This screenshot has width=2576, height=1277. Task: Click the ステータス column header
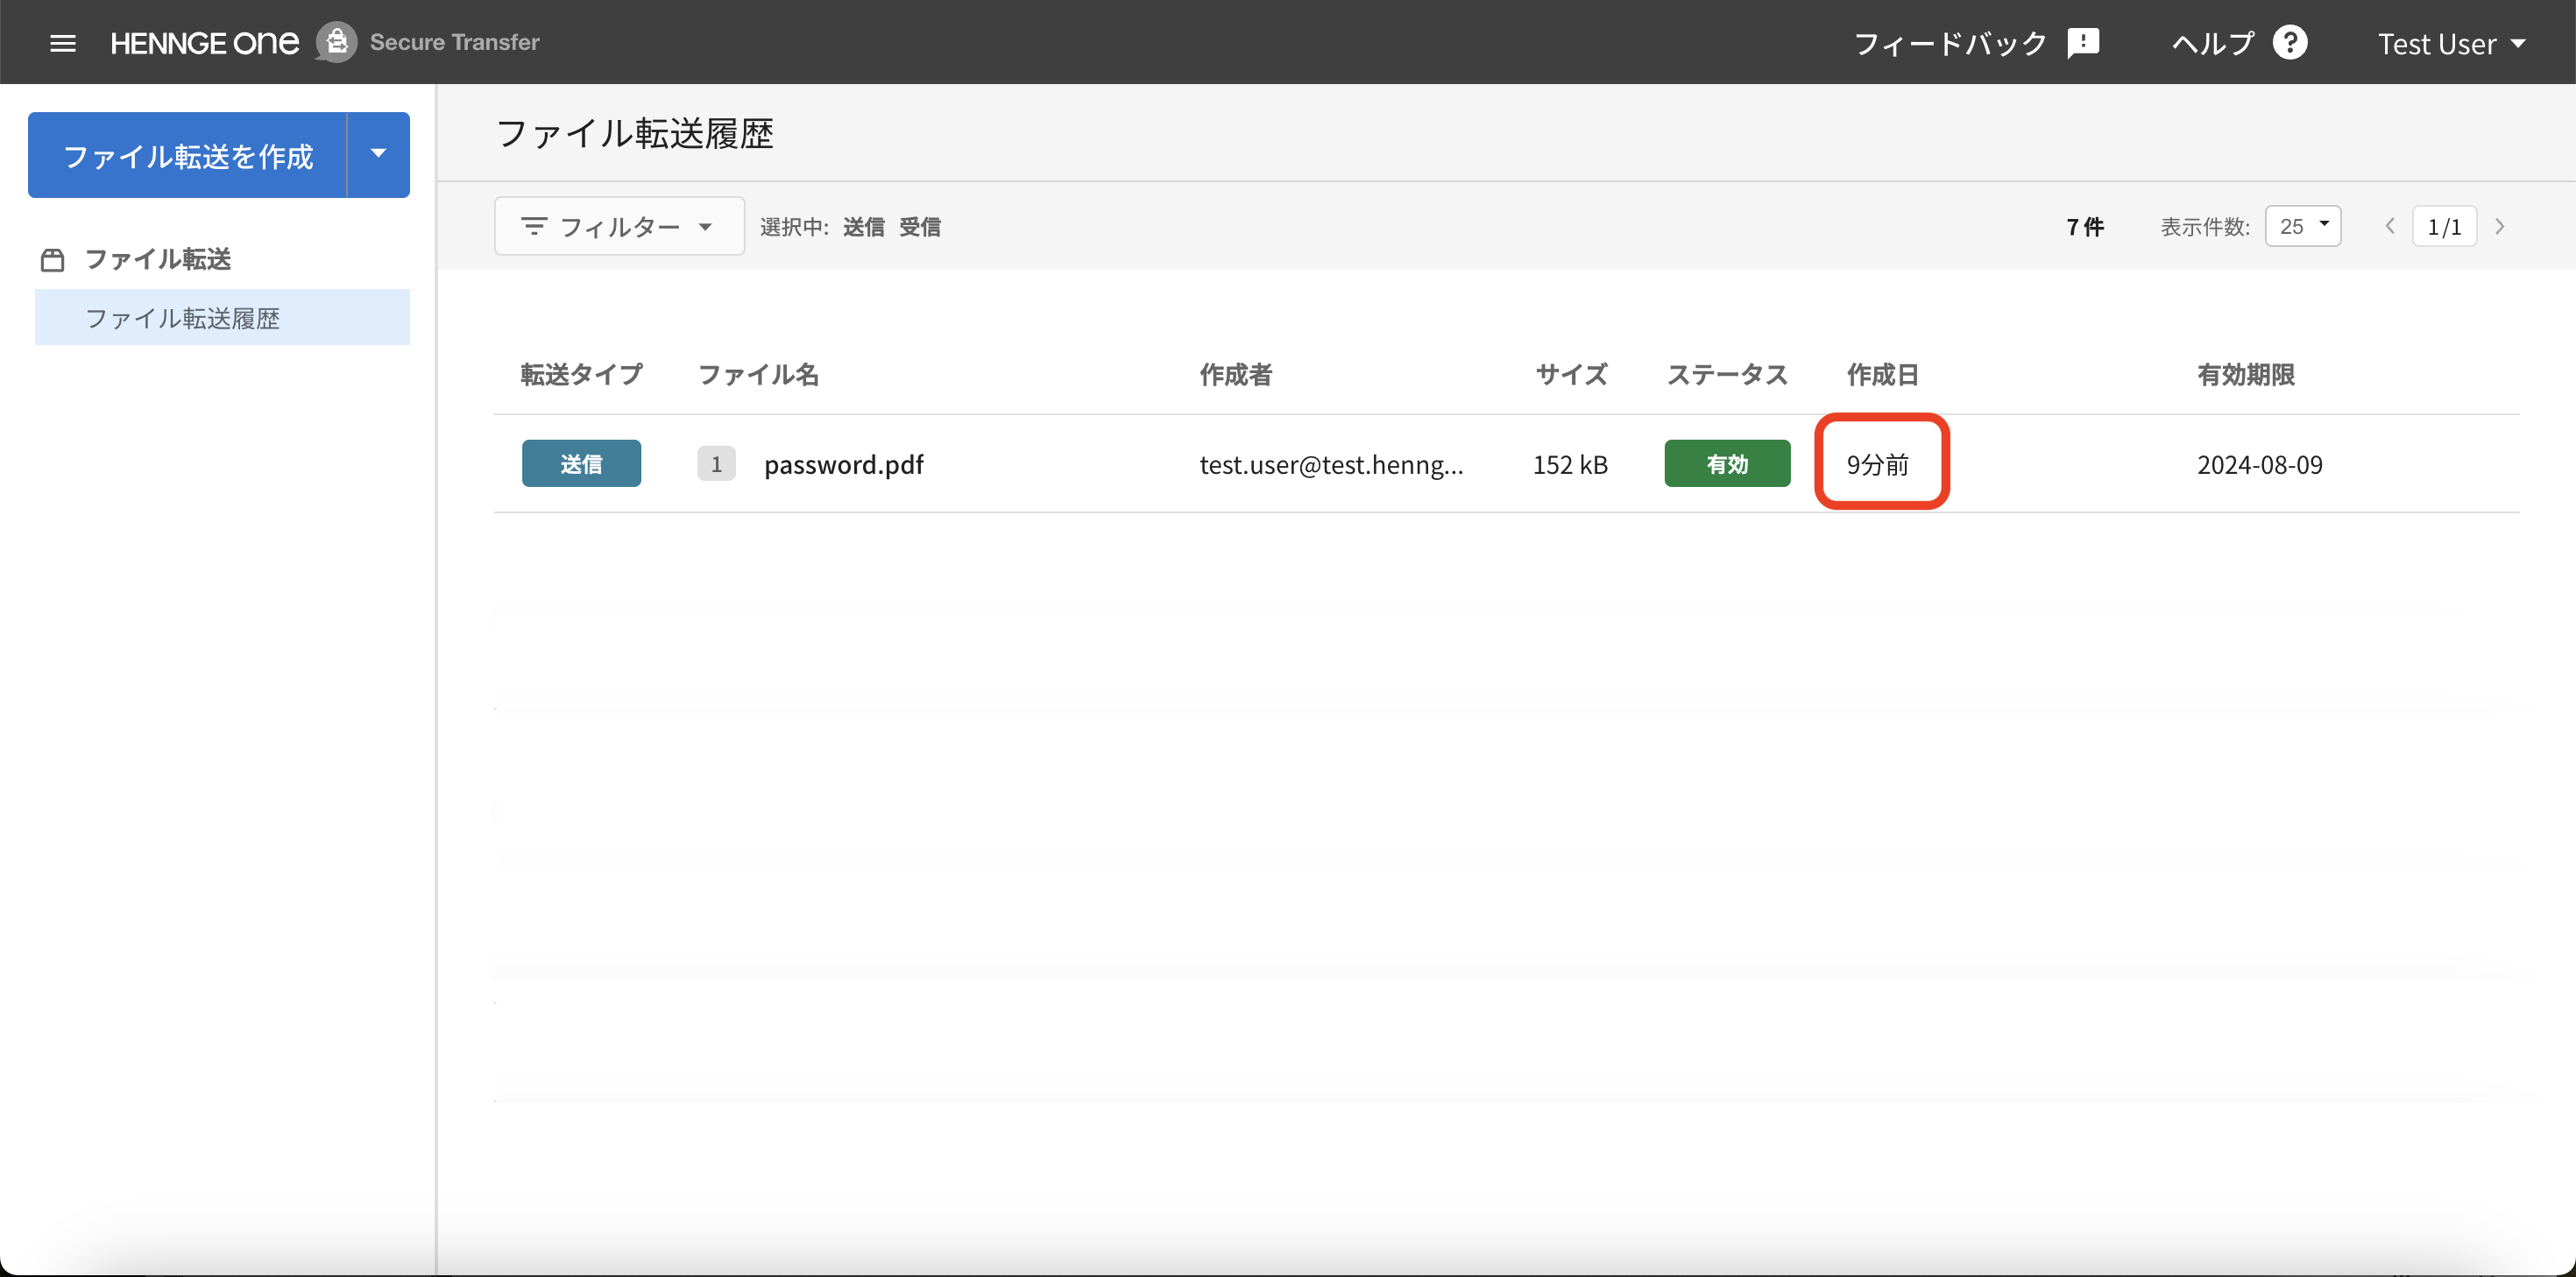click(x=1727, y=374)
